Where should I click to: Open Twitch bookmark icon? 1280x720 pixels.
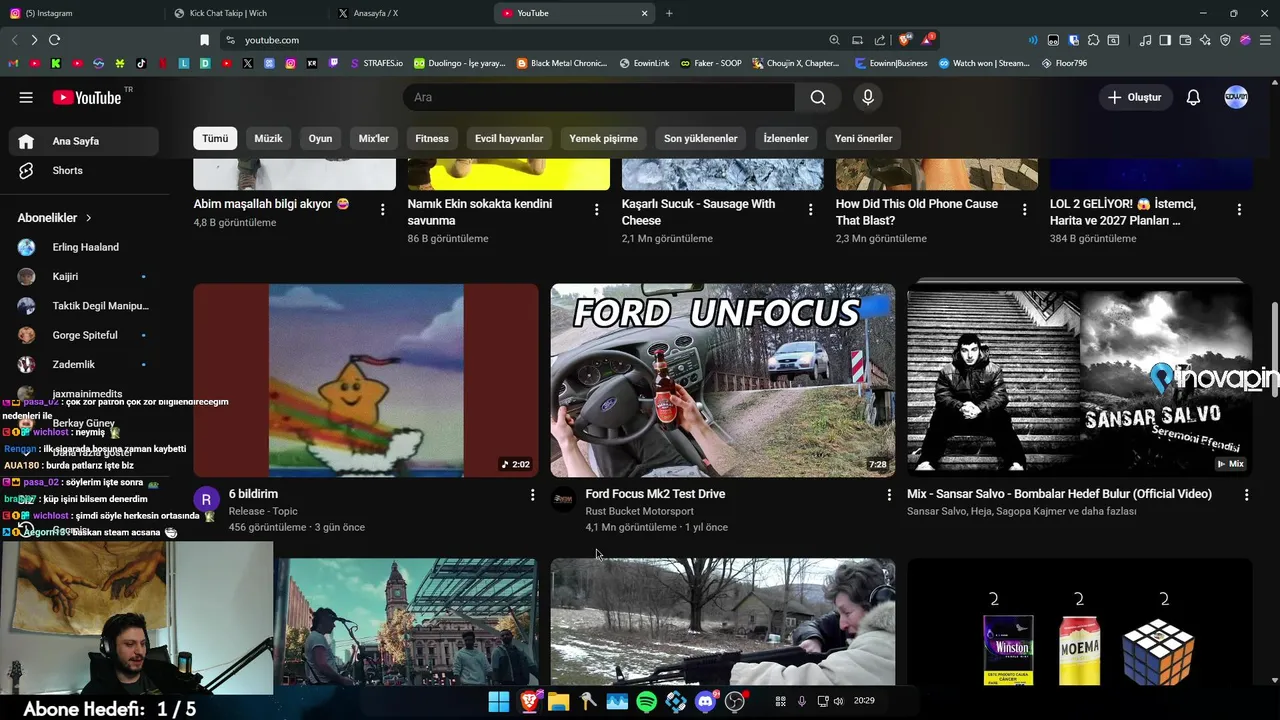(x=333, y=63)
